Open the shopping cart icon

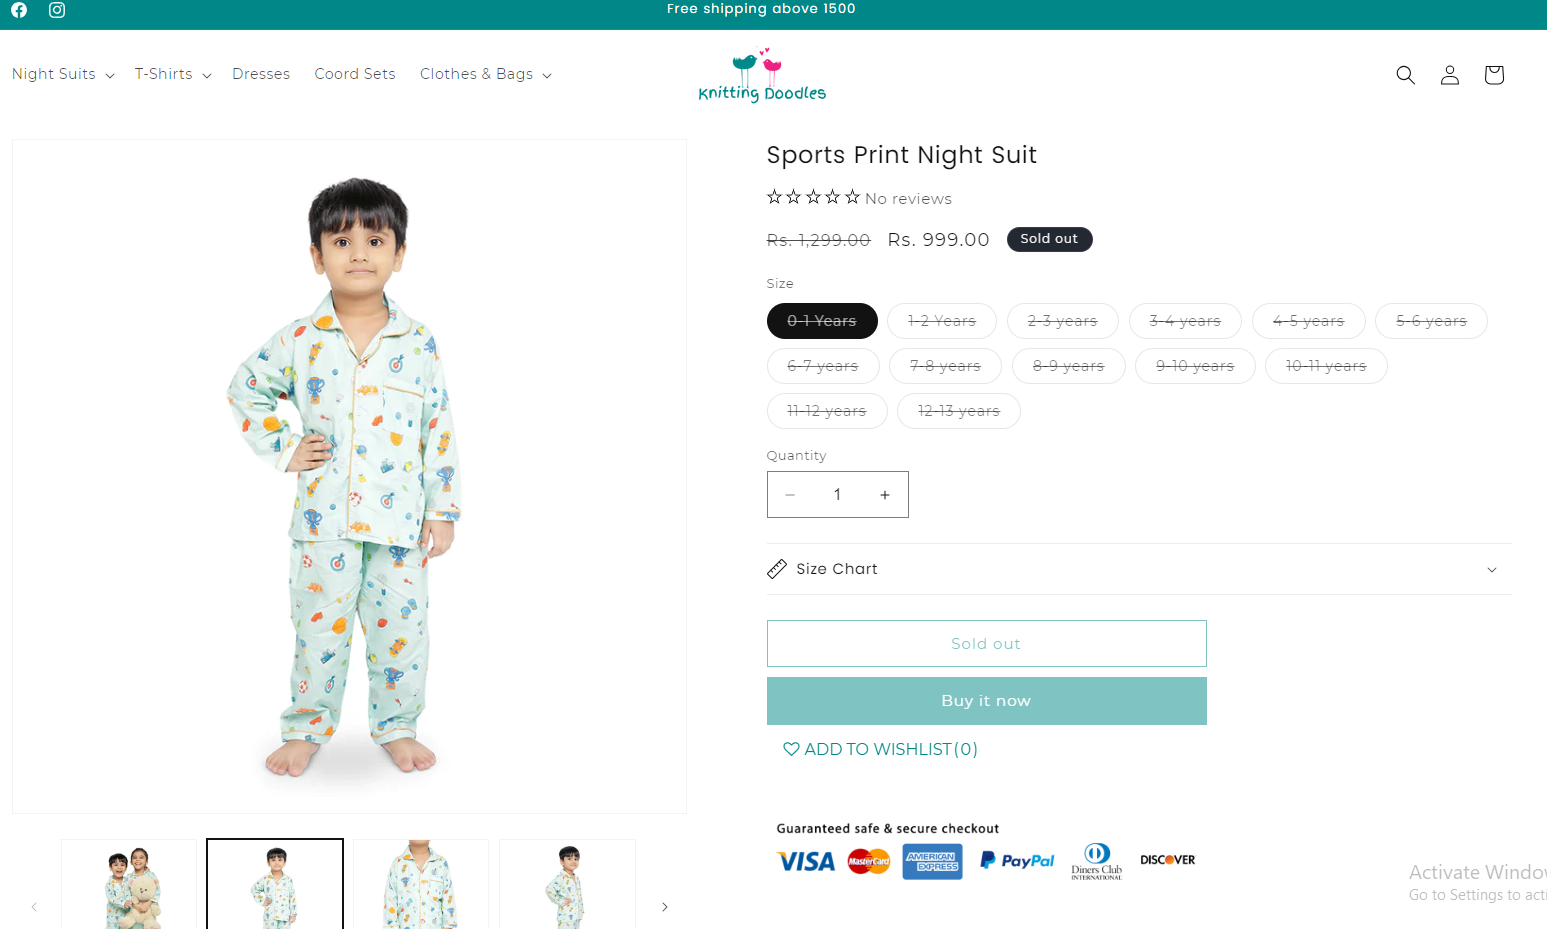[1493, 75]
